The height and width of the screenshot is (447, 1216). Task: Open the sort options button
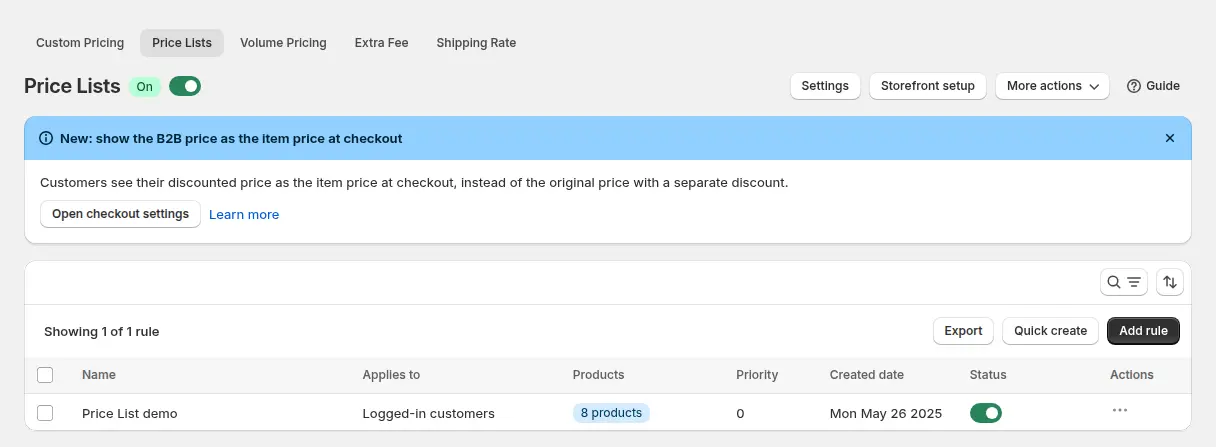[1170, 282]
